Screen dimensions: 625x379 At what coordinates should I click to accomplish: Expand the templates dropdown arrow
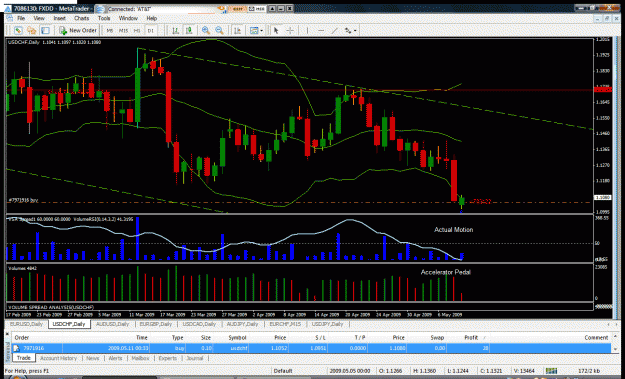pyautogui.click(x=261, y=30)
